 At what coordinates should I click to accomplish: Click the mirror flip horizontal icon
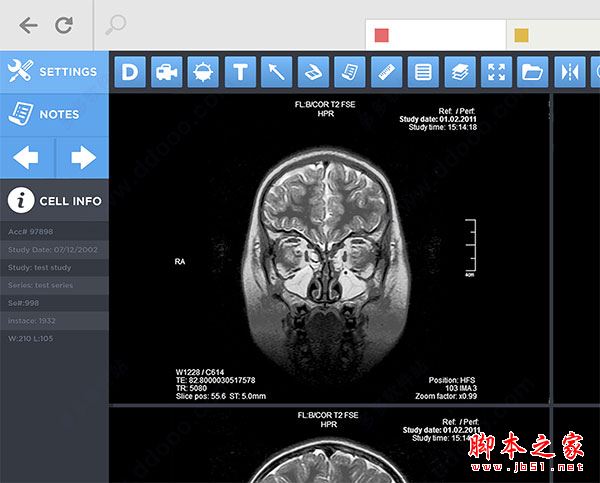point(570,72)
